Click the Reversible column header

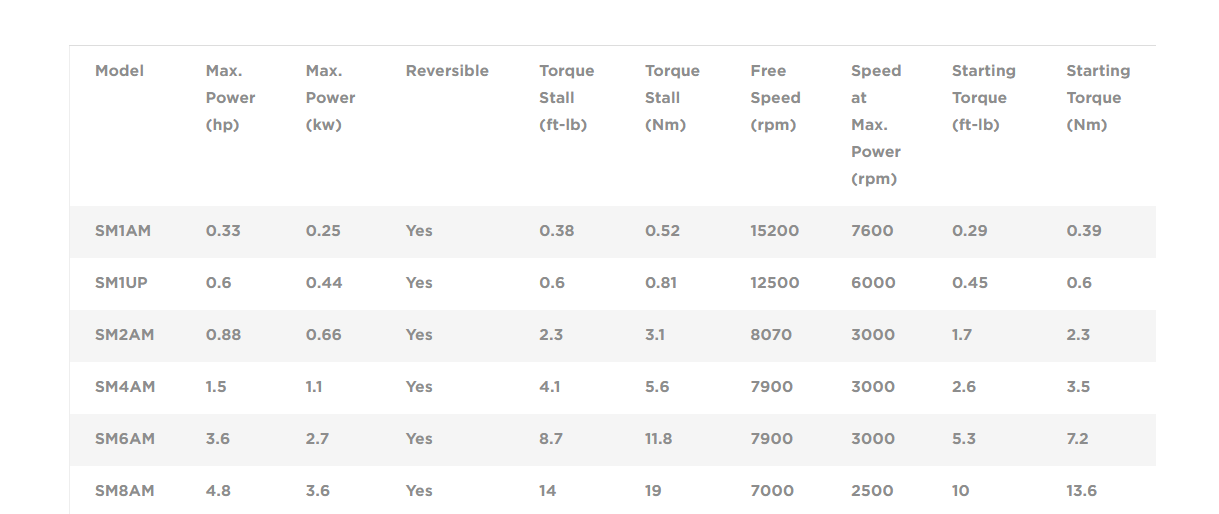447,71
